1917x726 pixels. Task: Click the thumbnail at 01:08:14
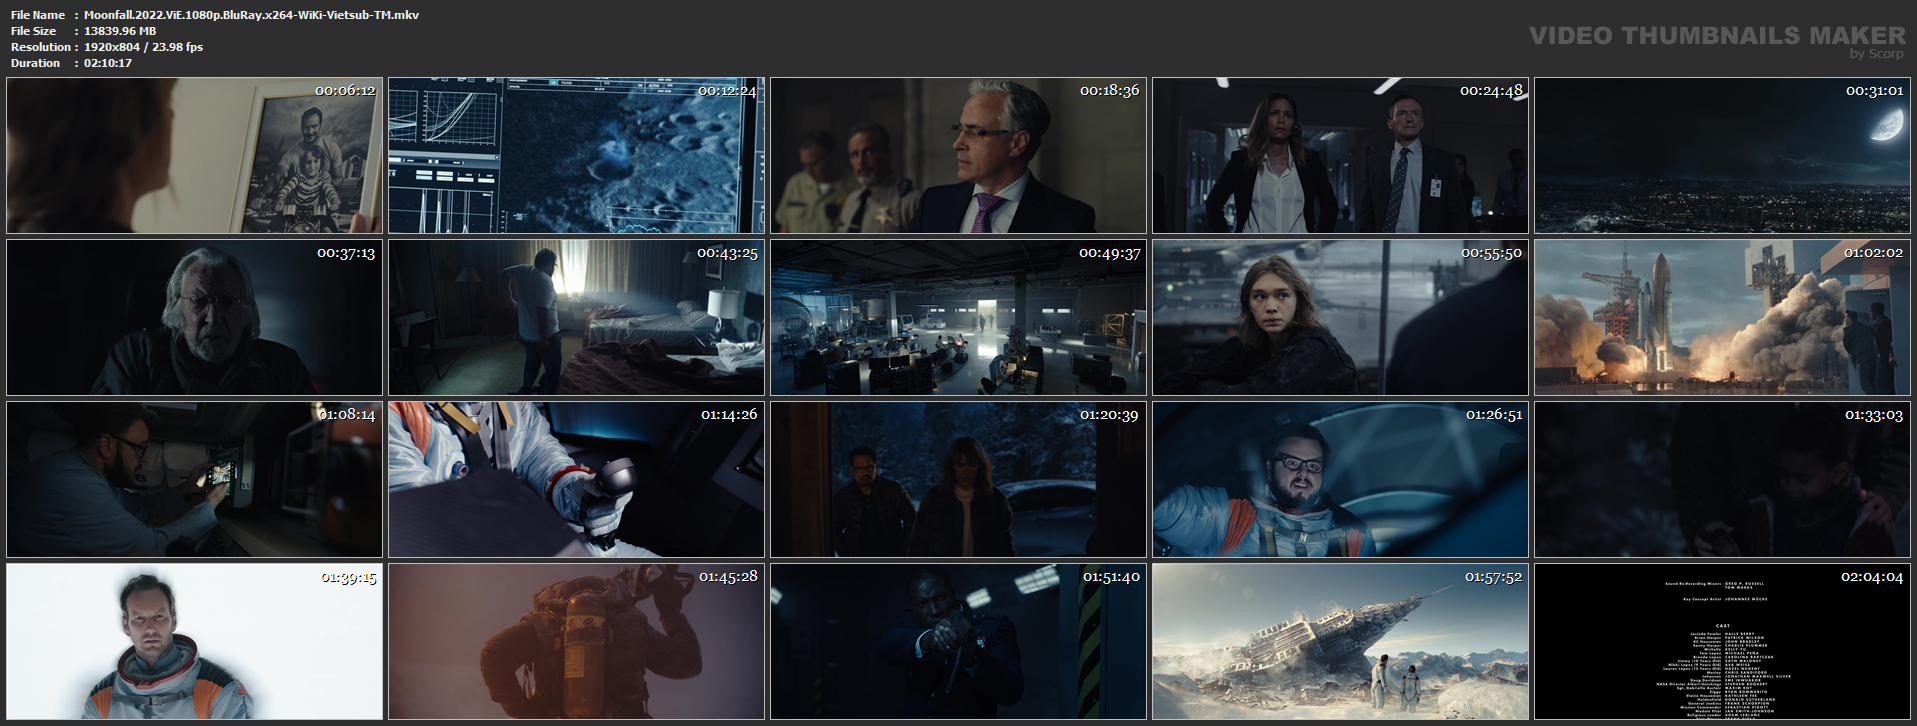[194, 480]
